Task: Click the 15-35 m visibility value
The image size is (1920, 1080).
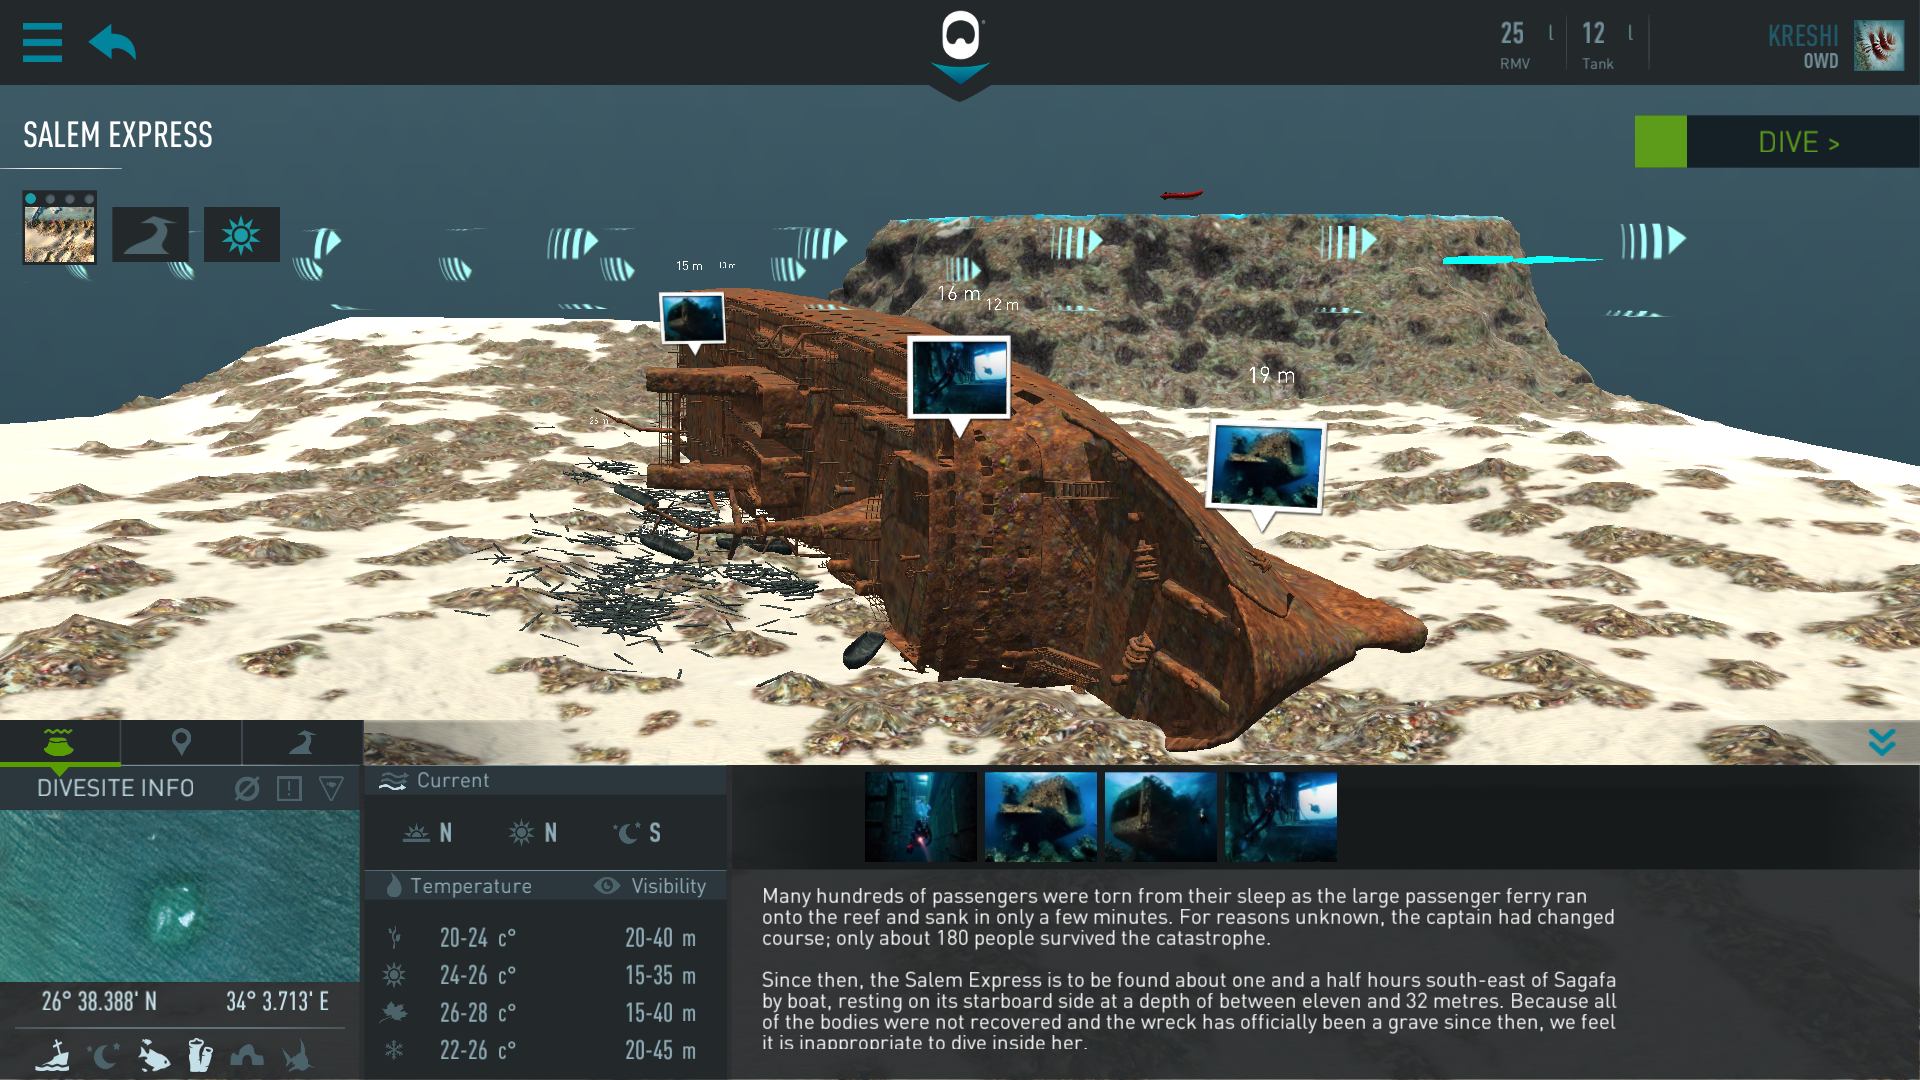Action: tap(661, 975)
